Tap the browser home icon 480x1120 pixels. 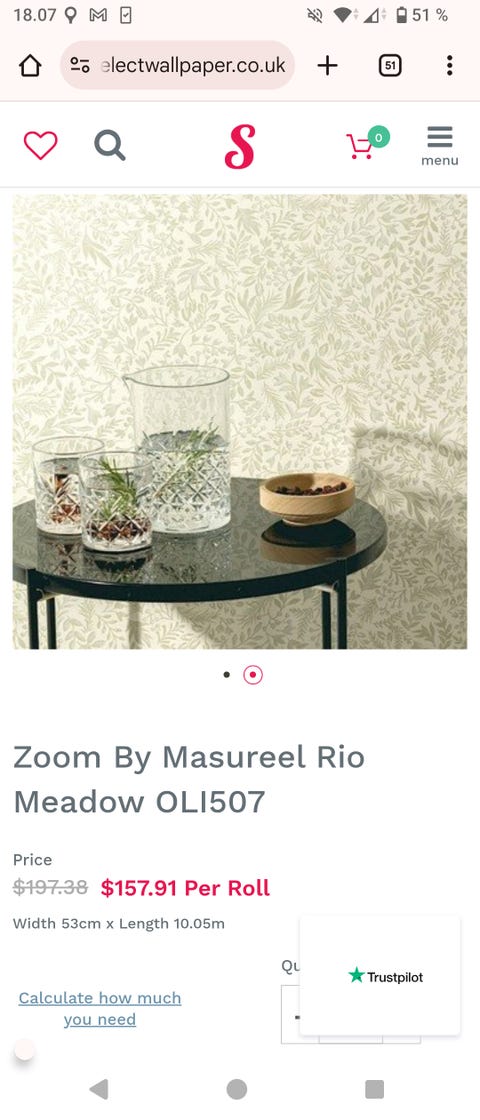coord(30,66)
